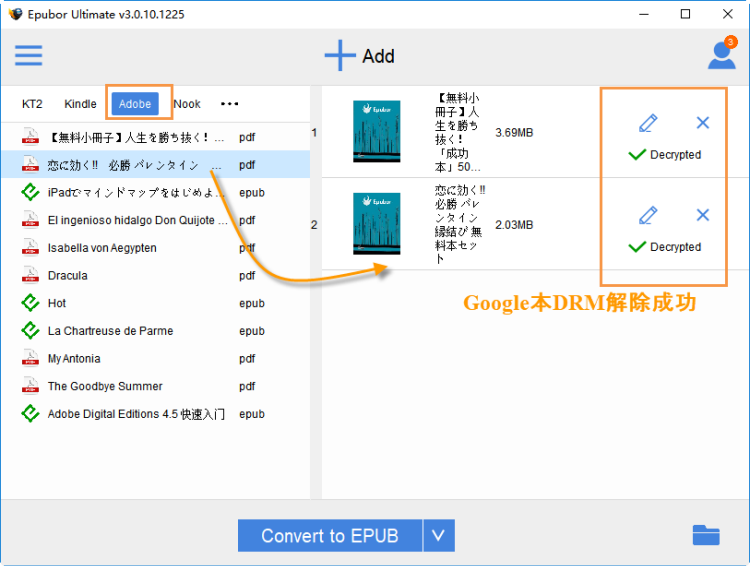Open cover thumbnail of second converted book
Image resolution: width=750 pixels, height=566 pixels.
(x=376, y=223)
